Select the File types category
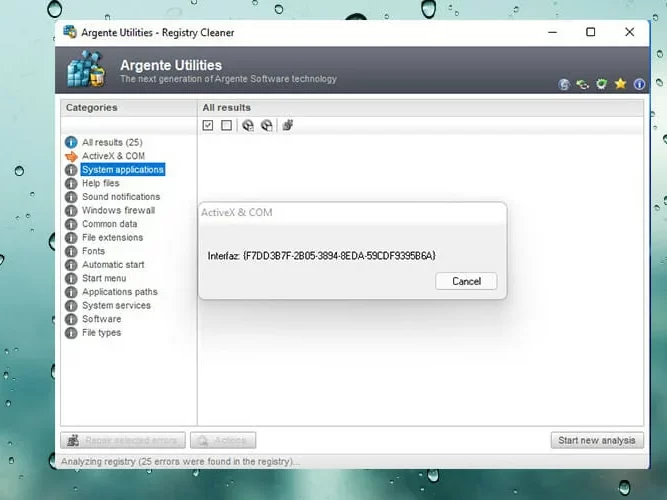The image size is (667, 500). pos(101,333)
